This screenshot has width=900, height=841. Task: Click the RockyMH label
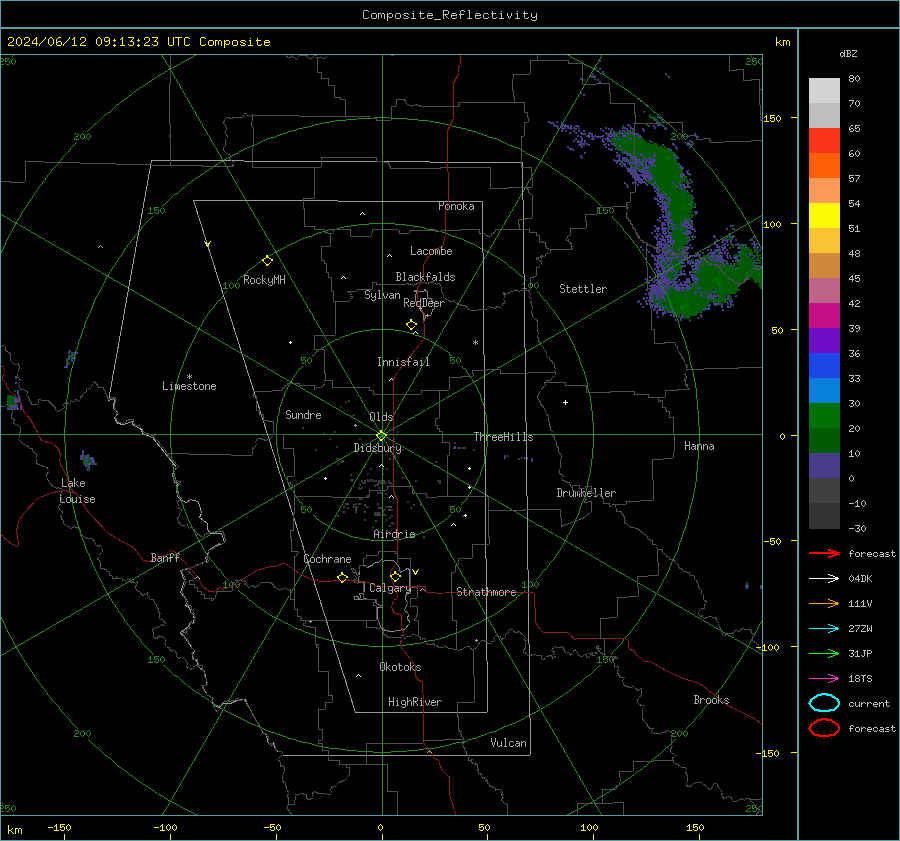(264, 280)
